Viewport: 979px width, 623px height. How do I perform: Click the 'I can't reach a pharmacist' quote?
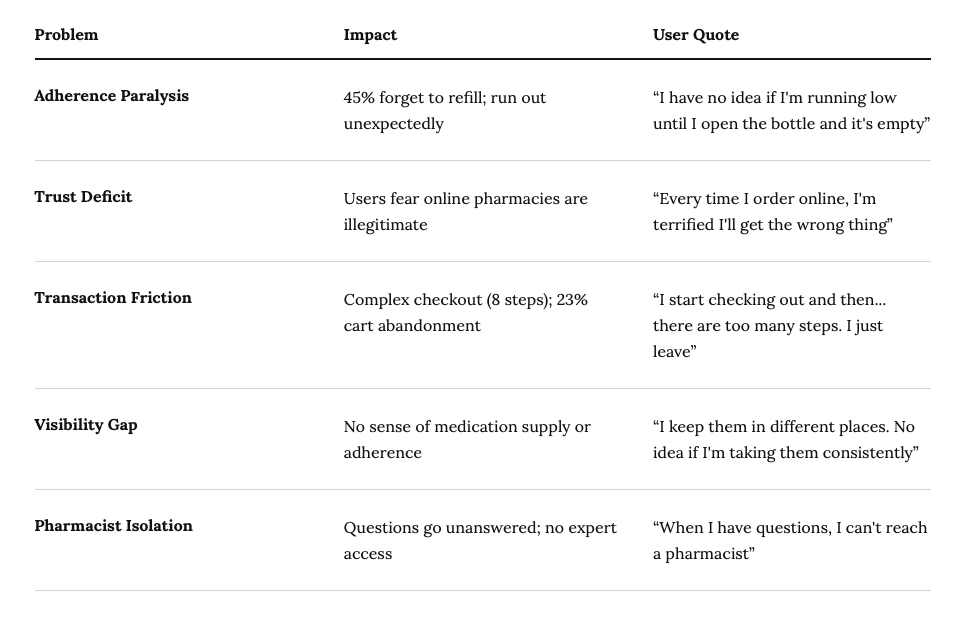[790, 541]
